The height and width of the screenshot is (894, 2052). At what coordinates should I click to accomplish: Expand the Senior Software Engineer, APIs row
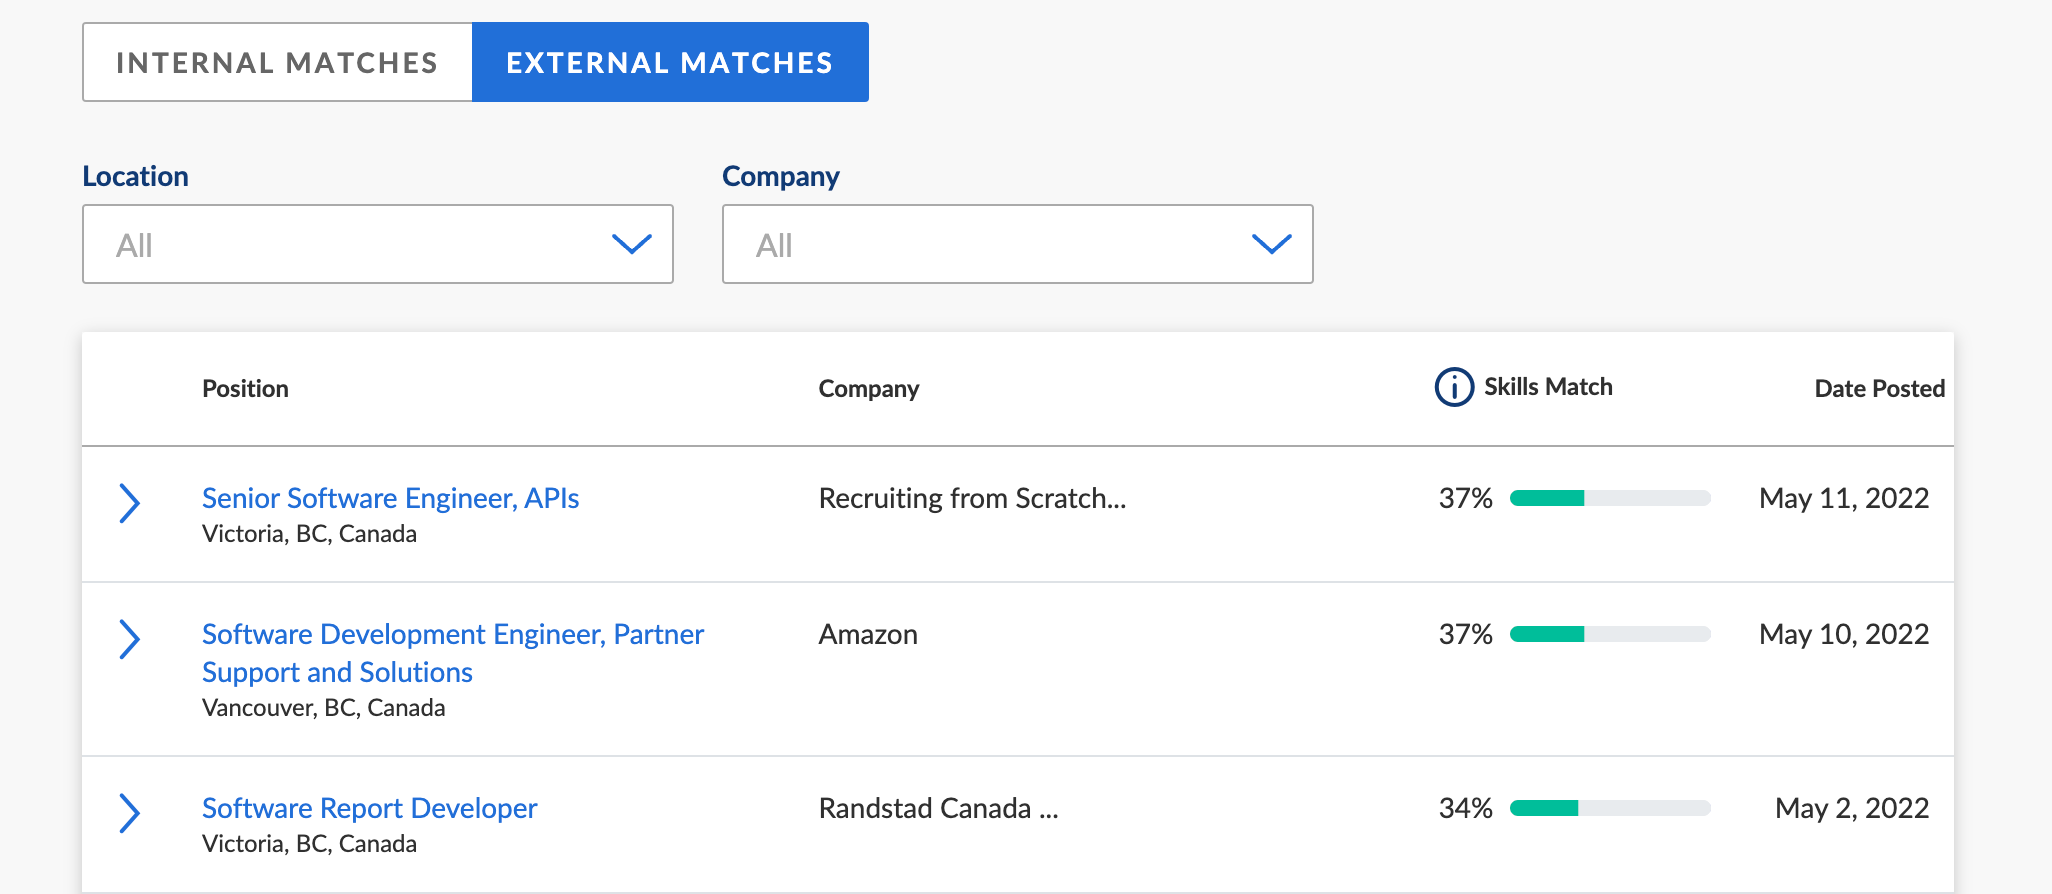pyautogui.click(x=129, y=503)
